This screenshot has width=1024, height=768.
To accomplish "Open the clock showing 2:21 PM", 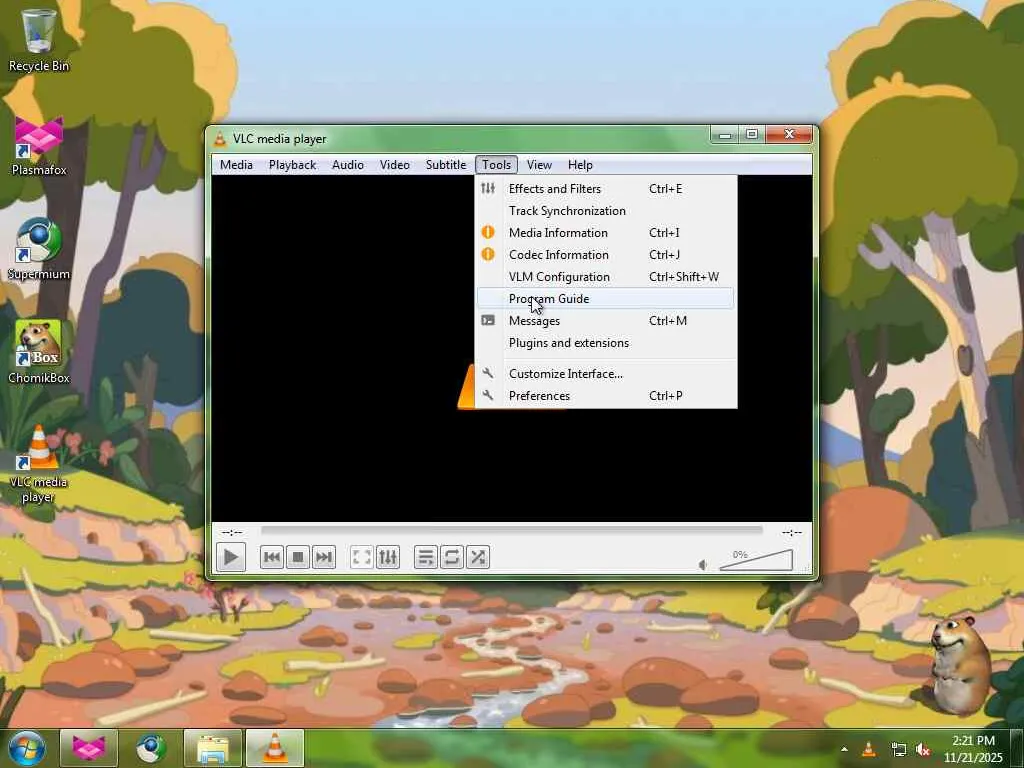I will pyautogui.click(x=973, y=749).
